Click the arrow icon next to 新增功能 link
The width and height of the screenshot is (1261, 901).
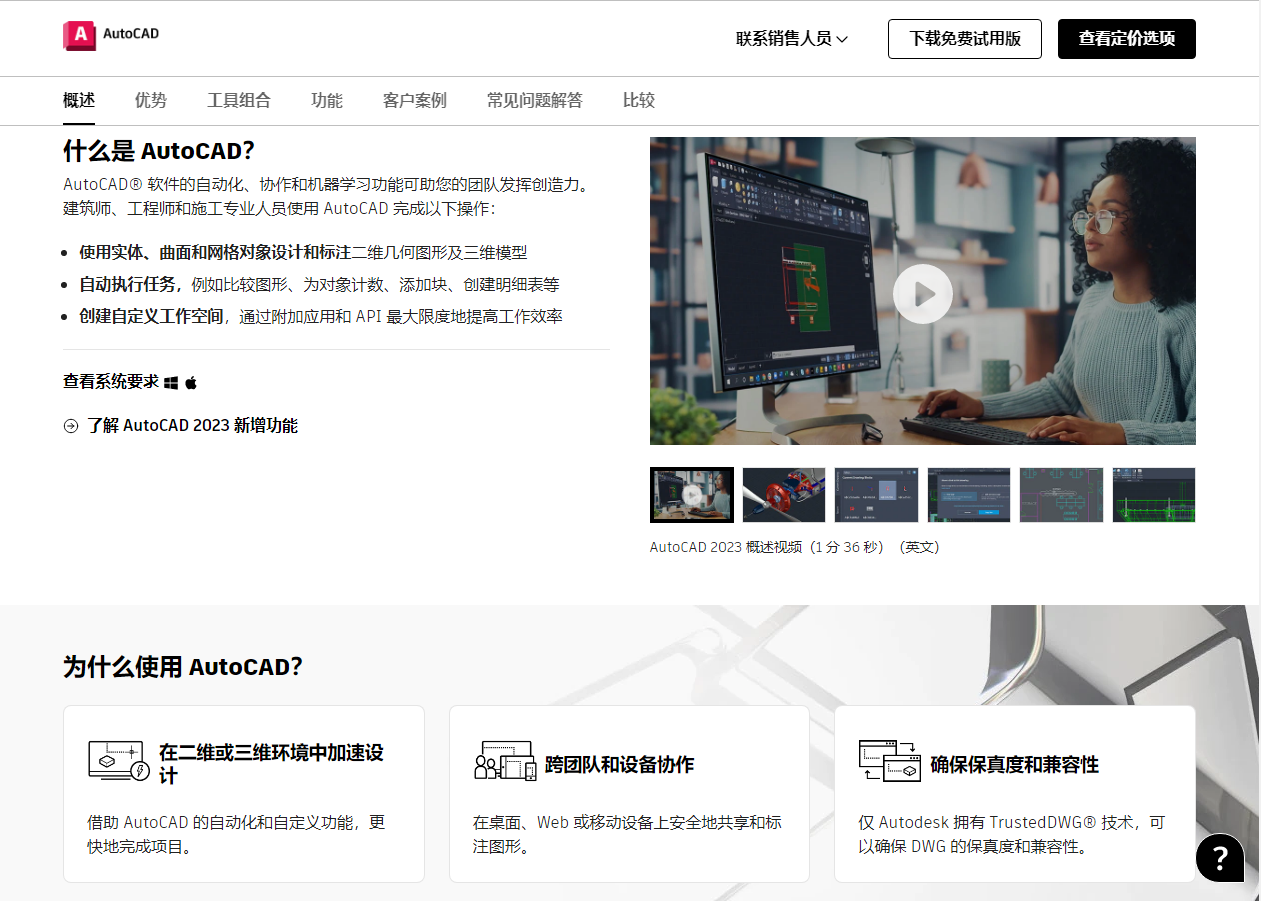coord(70,425)
